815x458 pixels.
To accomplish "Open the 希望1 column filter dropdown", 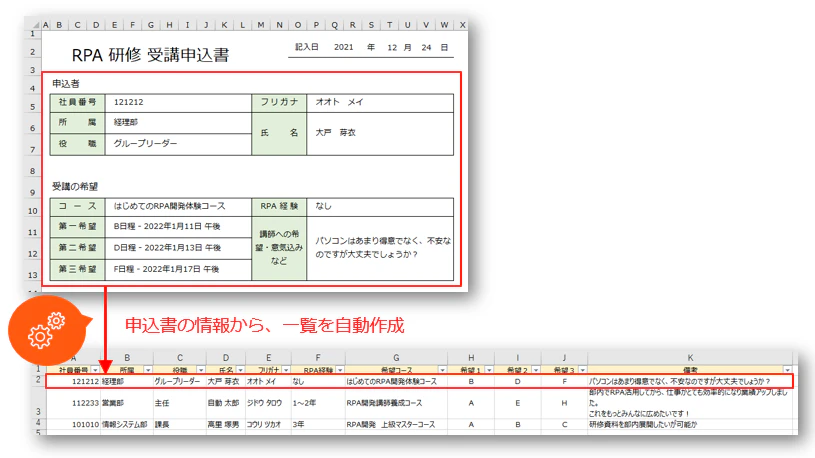I will 489,370.
